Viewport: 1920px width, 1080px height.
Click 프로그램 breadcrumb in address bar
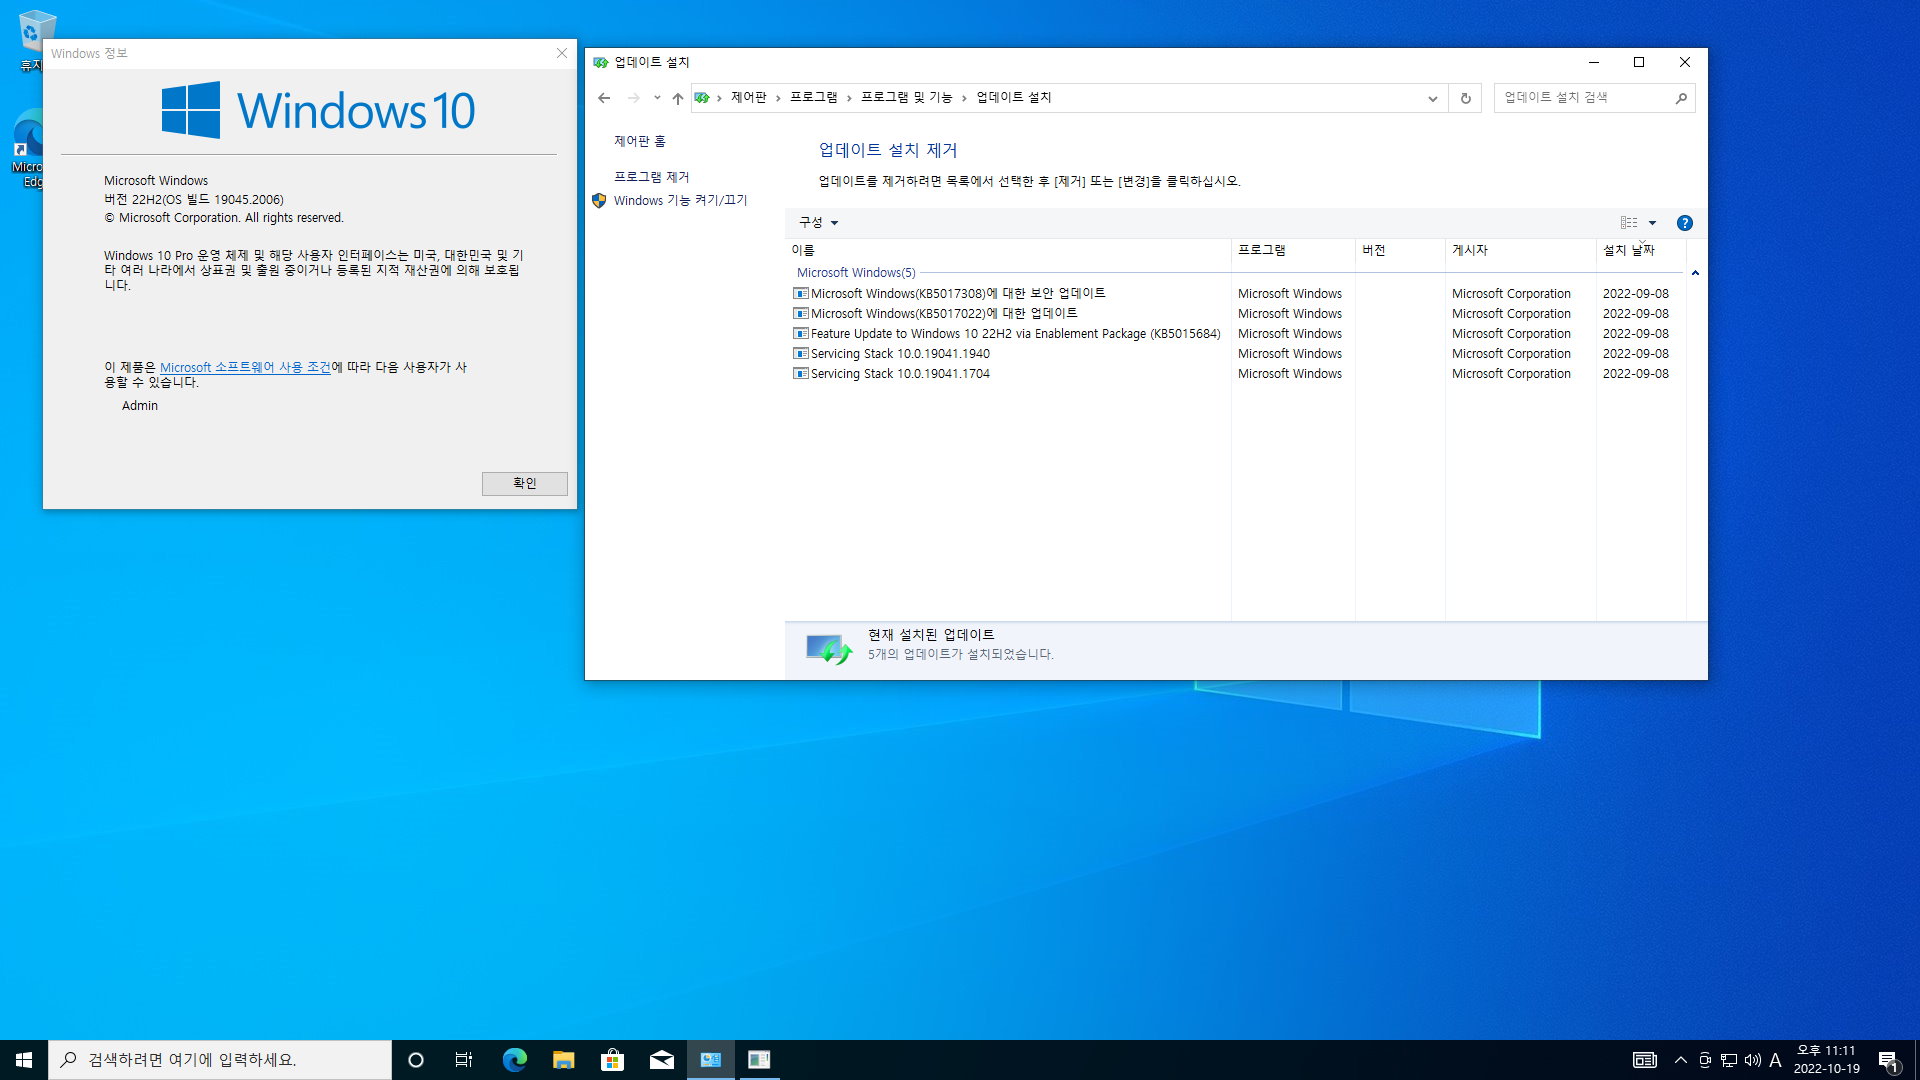(x=814, y=98)
